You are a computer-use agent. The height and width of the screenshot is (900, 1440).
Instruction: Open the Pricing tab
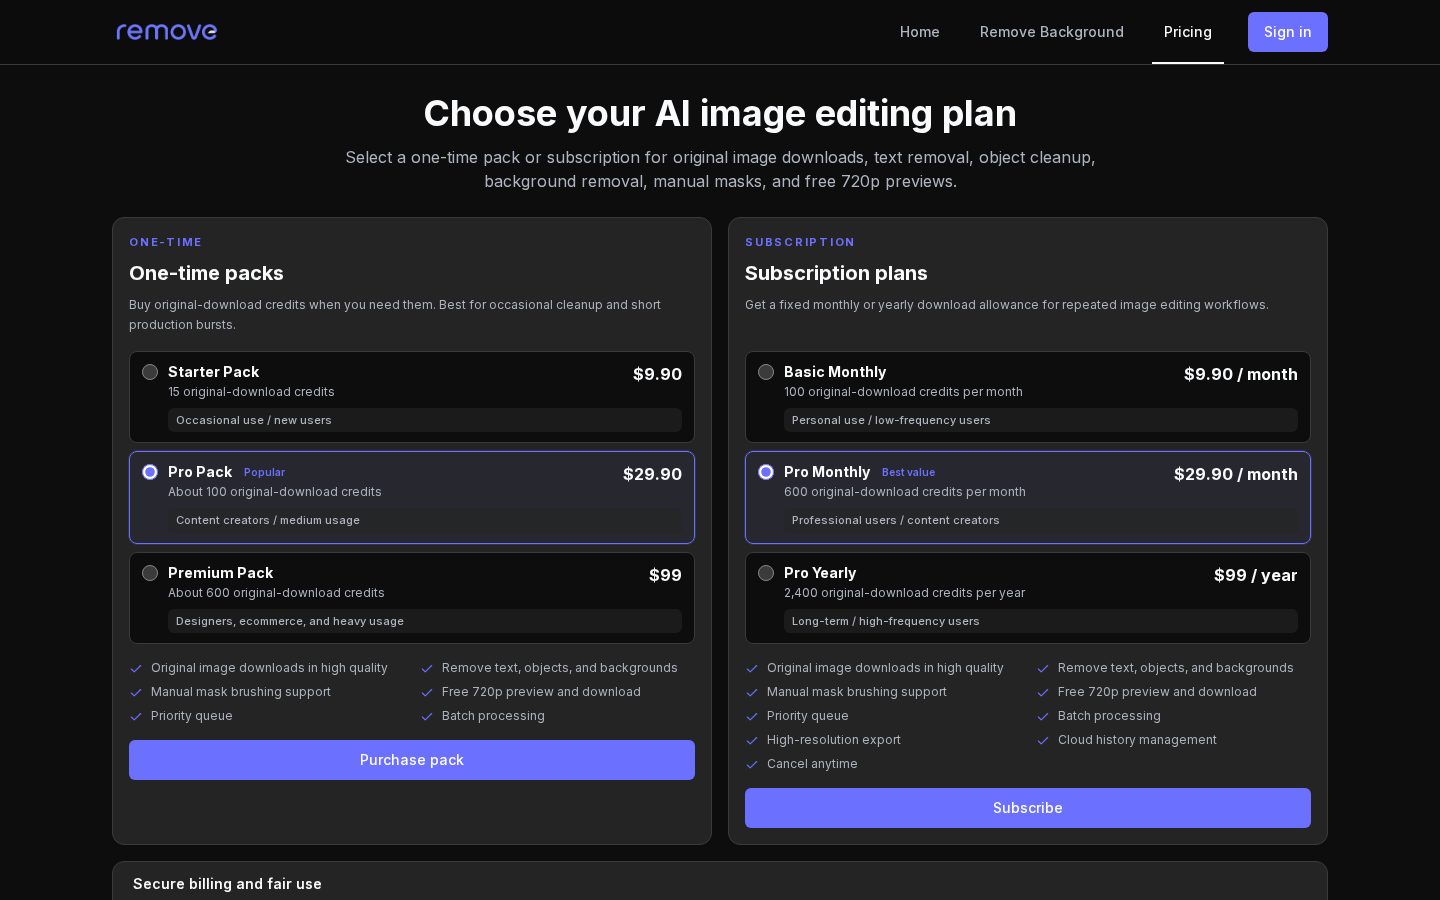click(x=1188, y=32)
